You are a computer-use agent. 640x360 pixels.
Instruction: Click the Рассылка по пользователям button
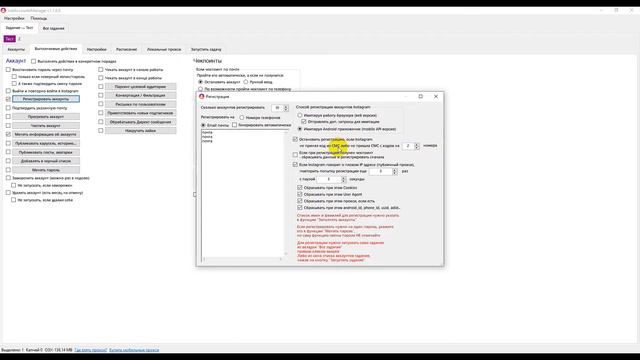click(140, 104)
